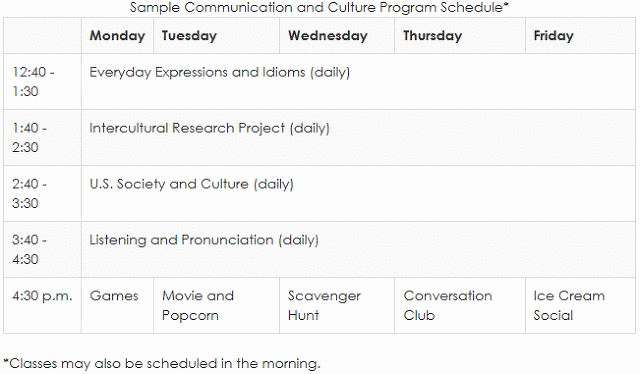Click the Wednesday column header
Image resolution: width=640 pixels, height=374 pixels.
337,36
